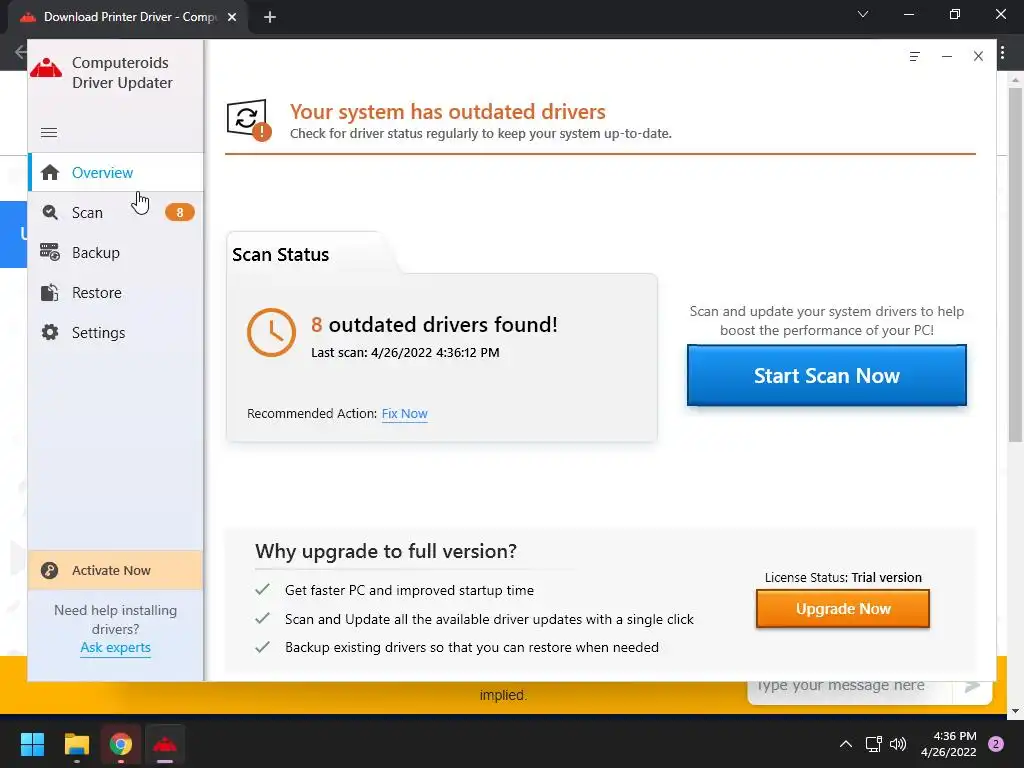1024x768 pixels.
Task: Click 'License Status: Trial version' text
Action: tap(843, 577)
